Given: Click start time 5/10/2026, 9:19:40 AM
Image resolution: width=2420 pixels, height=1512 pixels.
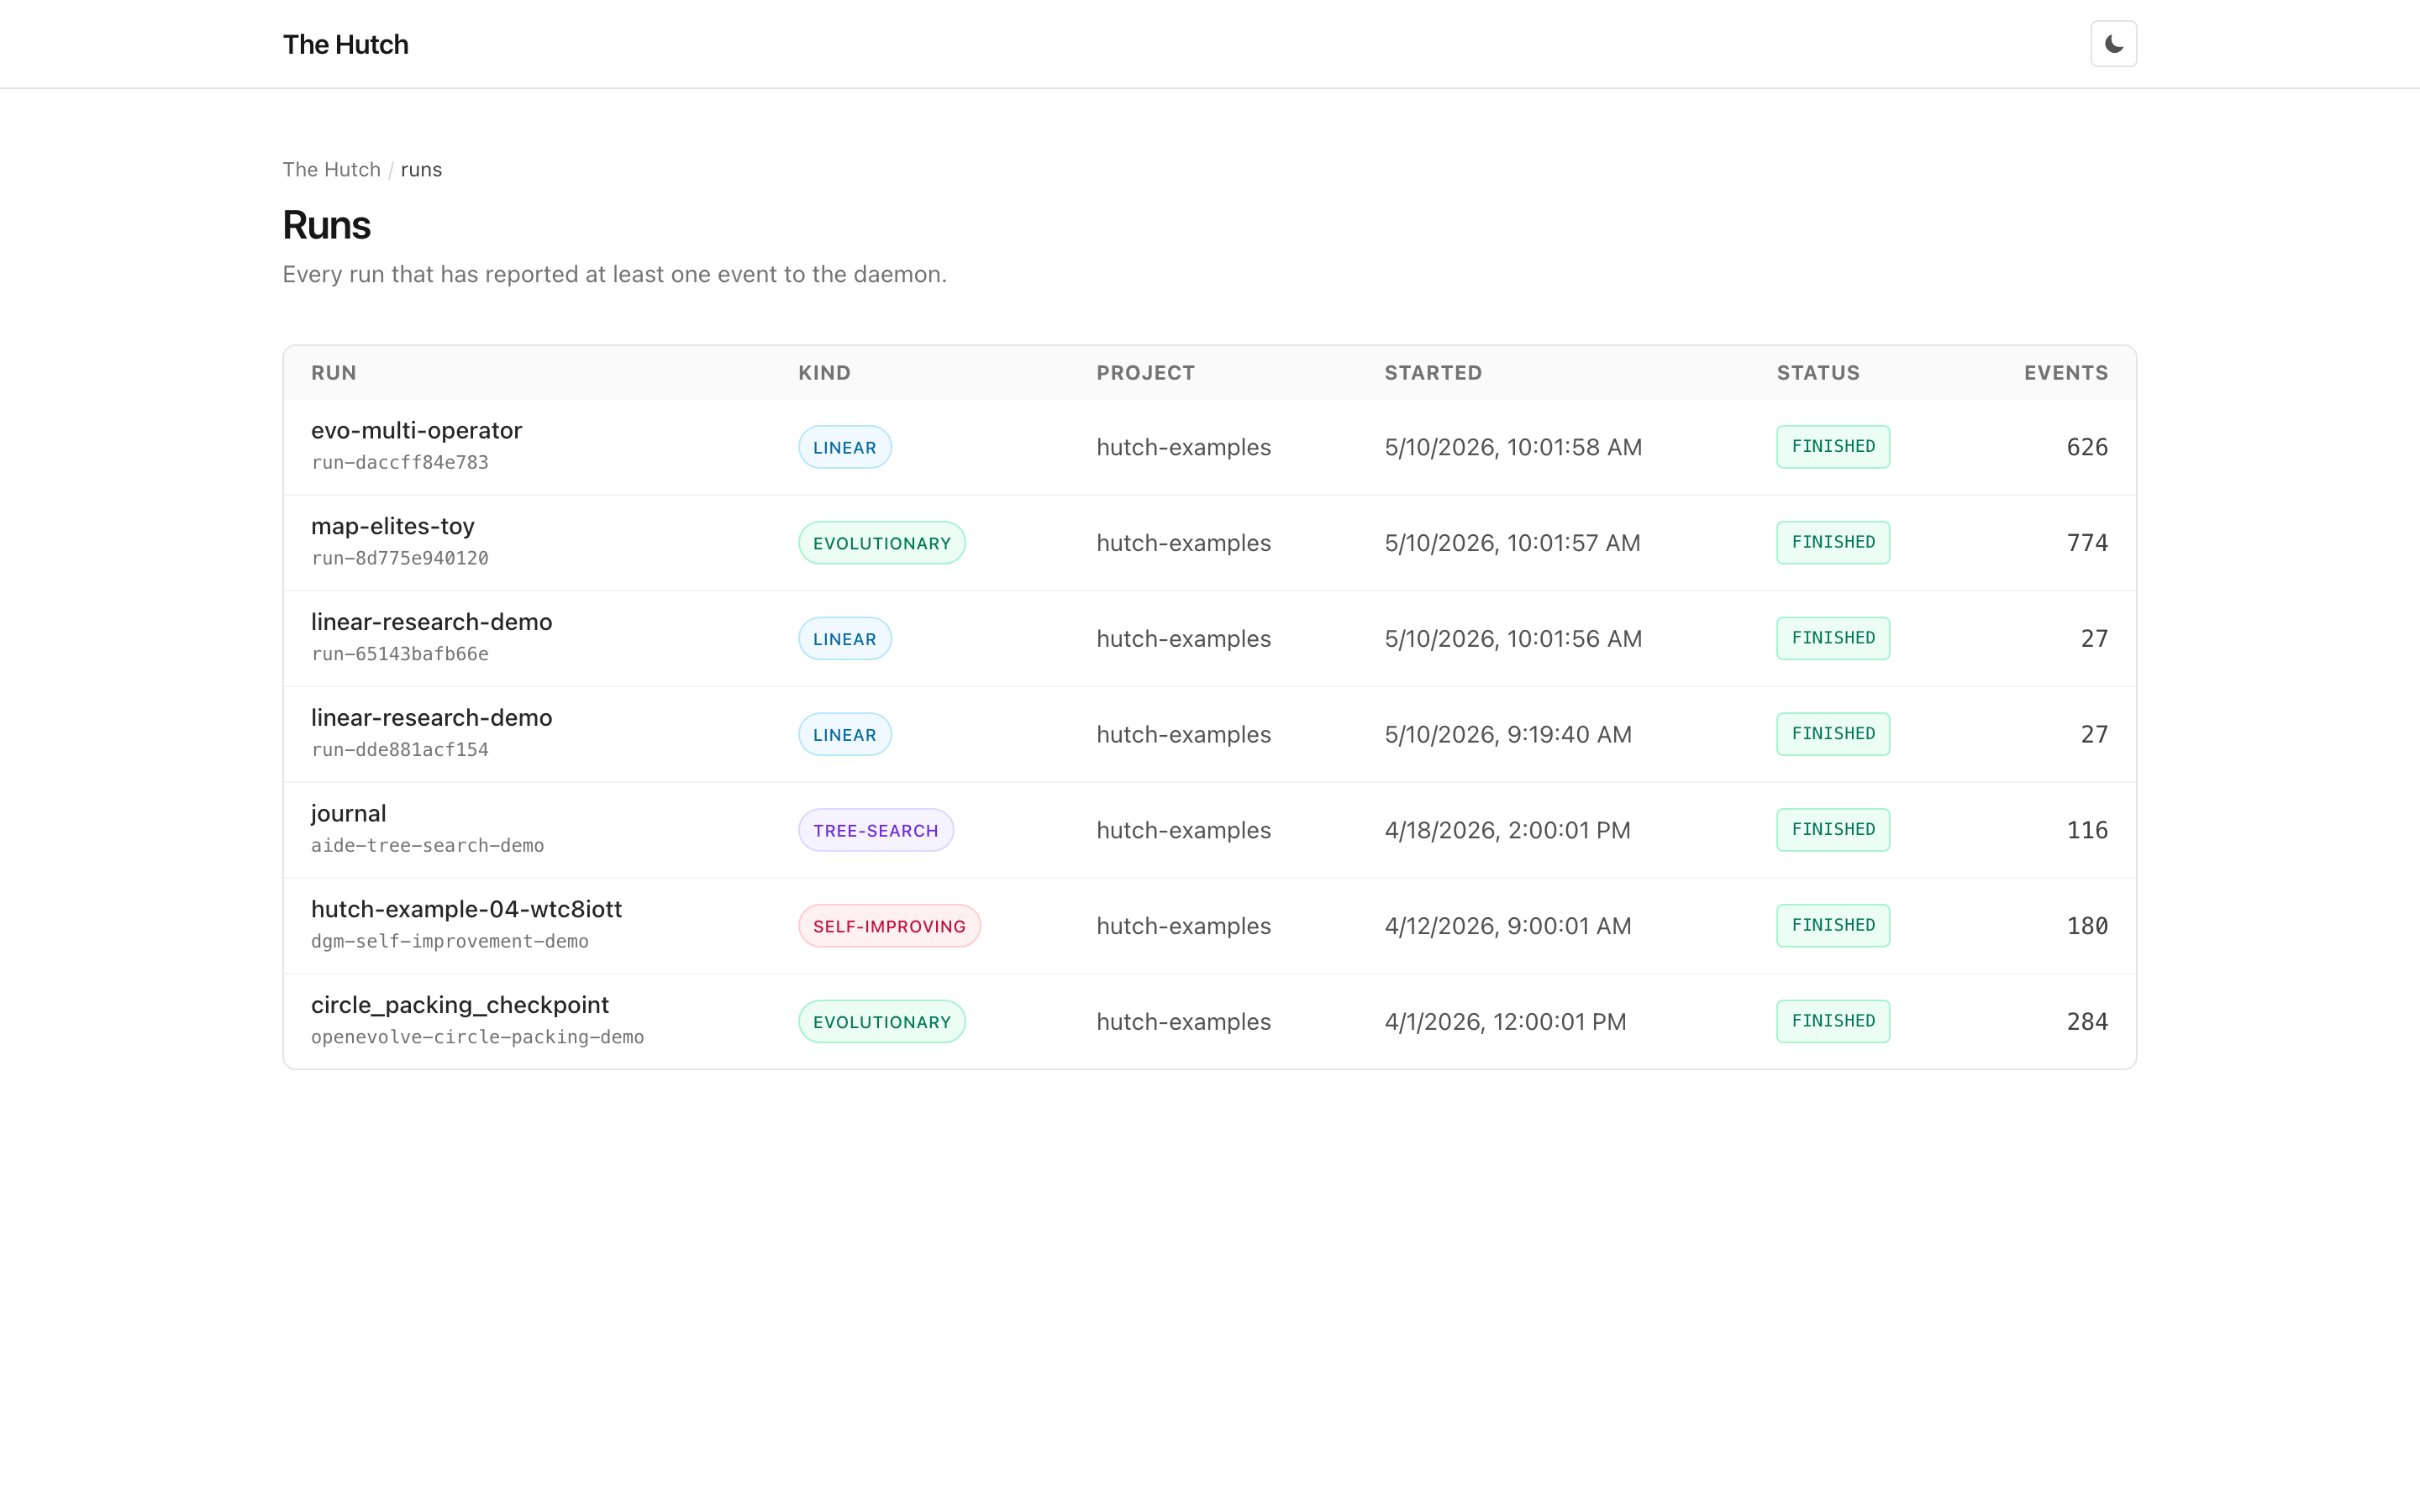Looking at the screenshot, I should pyautogui.click(x=1508, y=734).
